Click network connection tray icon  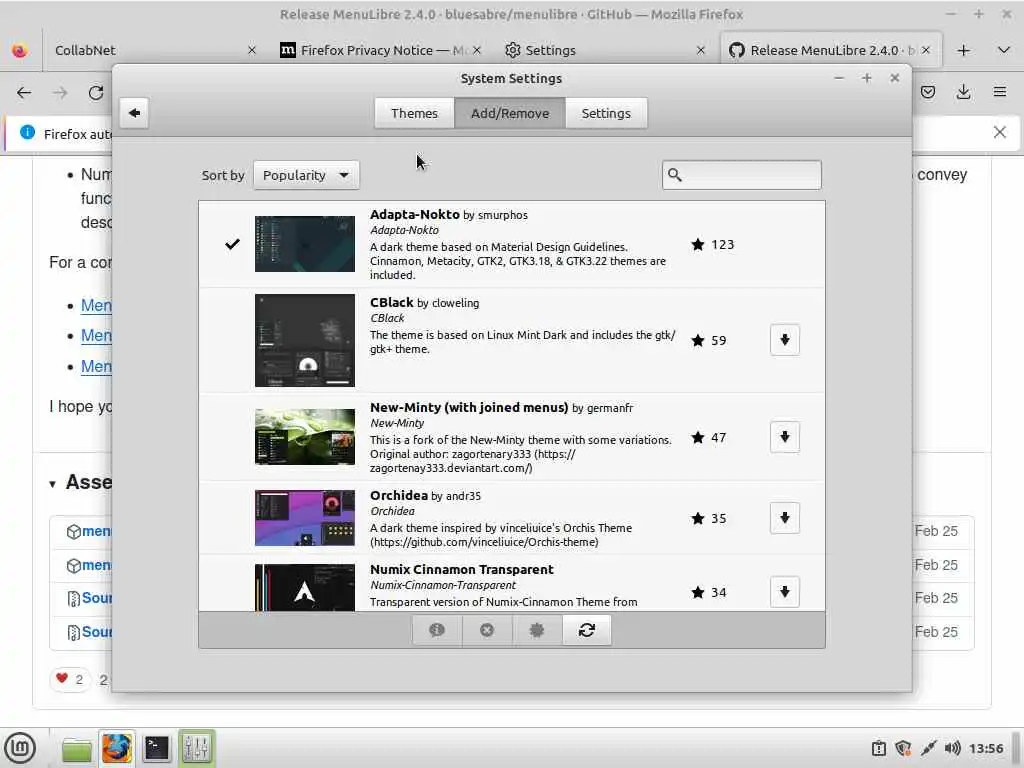928,748
